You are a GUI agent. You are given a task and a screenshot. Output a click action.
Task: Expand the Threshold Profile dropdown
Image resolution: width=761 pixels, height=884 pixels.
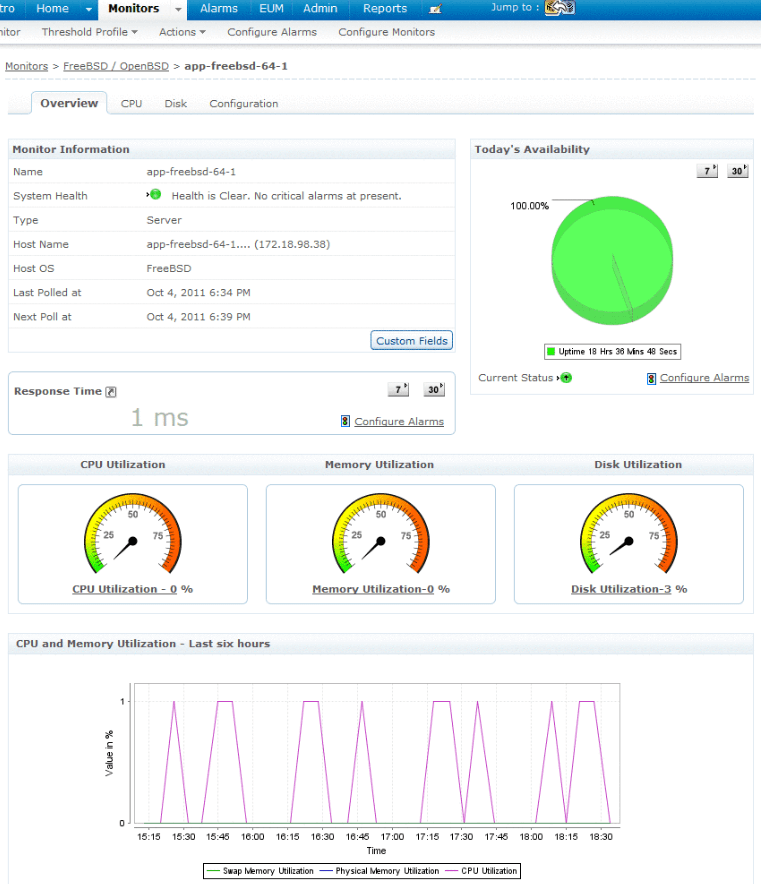coord(90,32)
